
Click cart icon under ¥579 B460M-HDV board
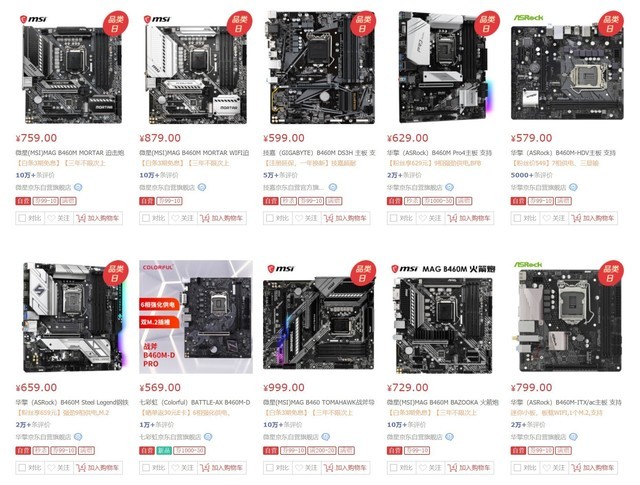point(576,218)
